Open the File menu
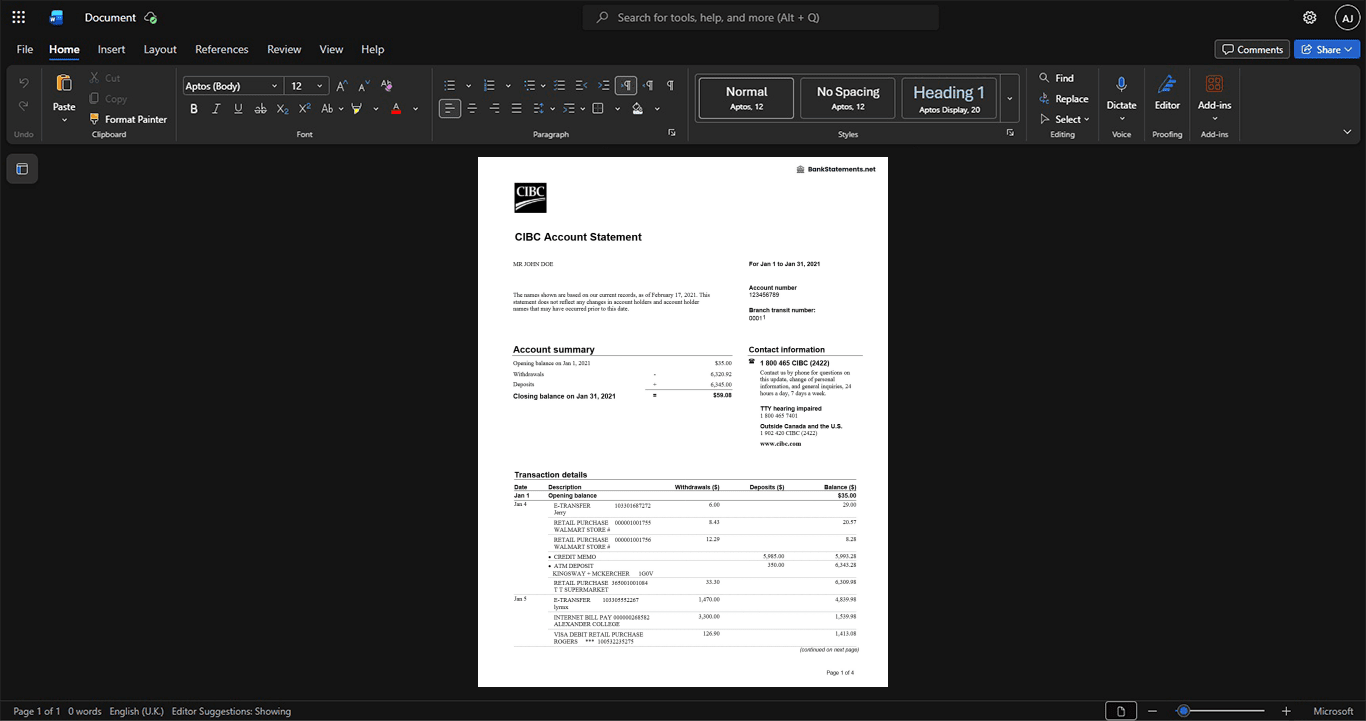This screenshot has width=1366, height=721. pos(25,49)
